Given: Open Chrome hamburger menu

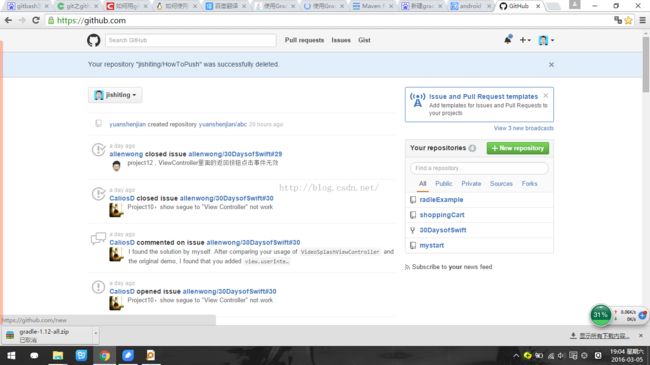Looking at the screenshot, I should tap(642, 20).
